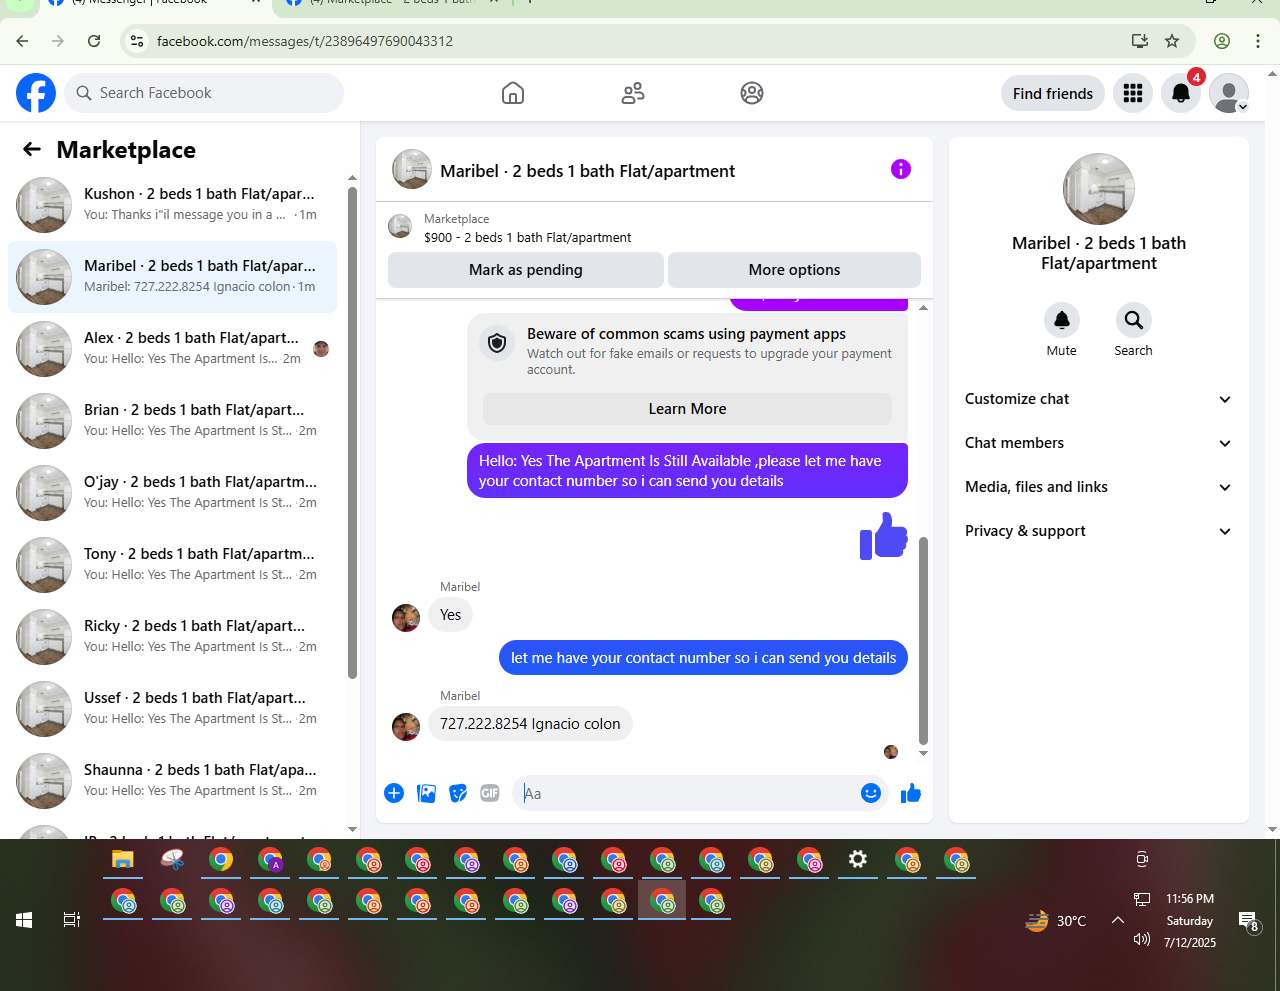
Task: Open Settings gear on taskbar
Action: [x=858, y=859]
